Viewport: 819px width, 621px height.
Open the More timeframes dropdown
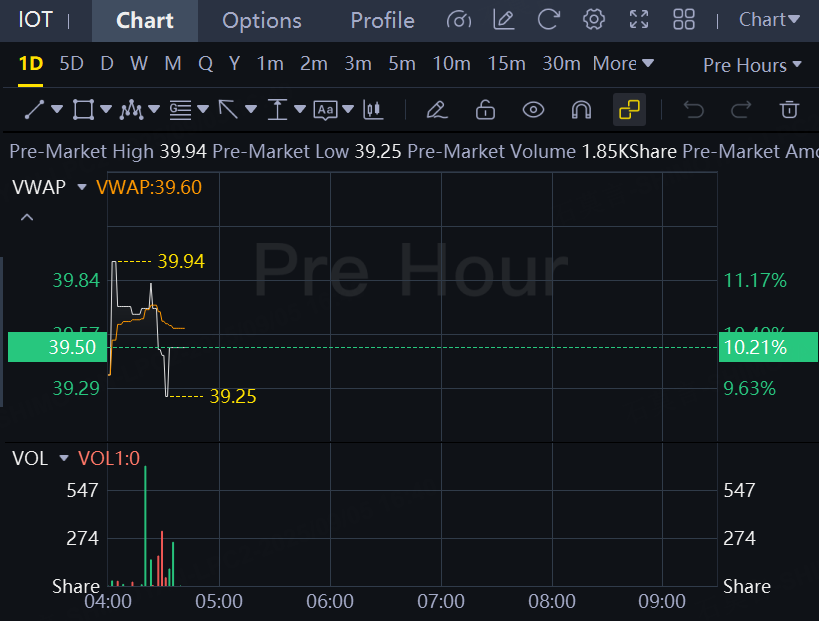coord(623,64)
